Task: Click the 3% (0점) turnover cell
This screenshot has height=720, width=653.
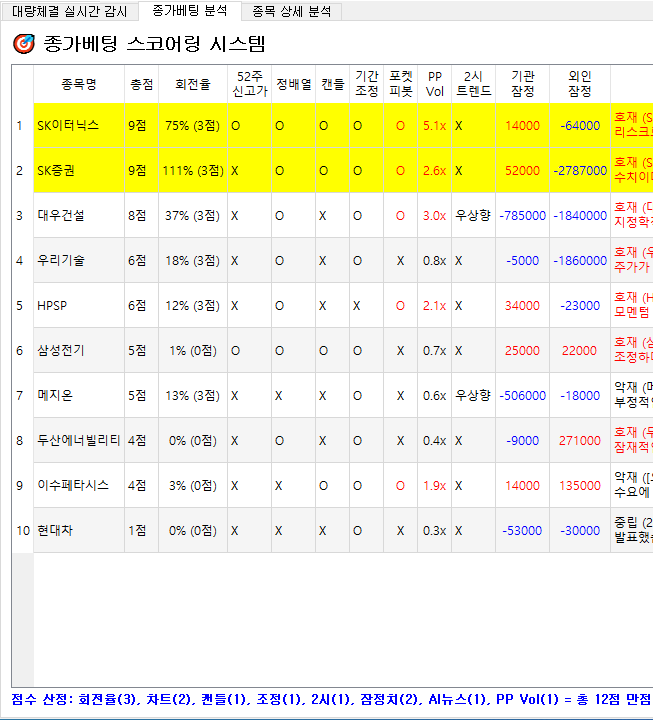Action: point(193,485)
